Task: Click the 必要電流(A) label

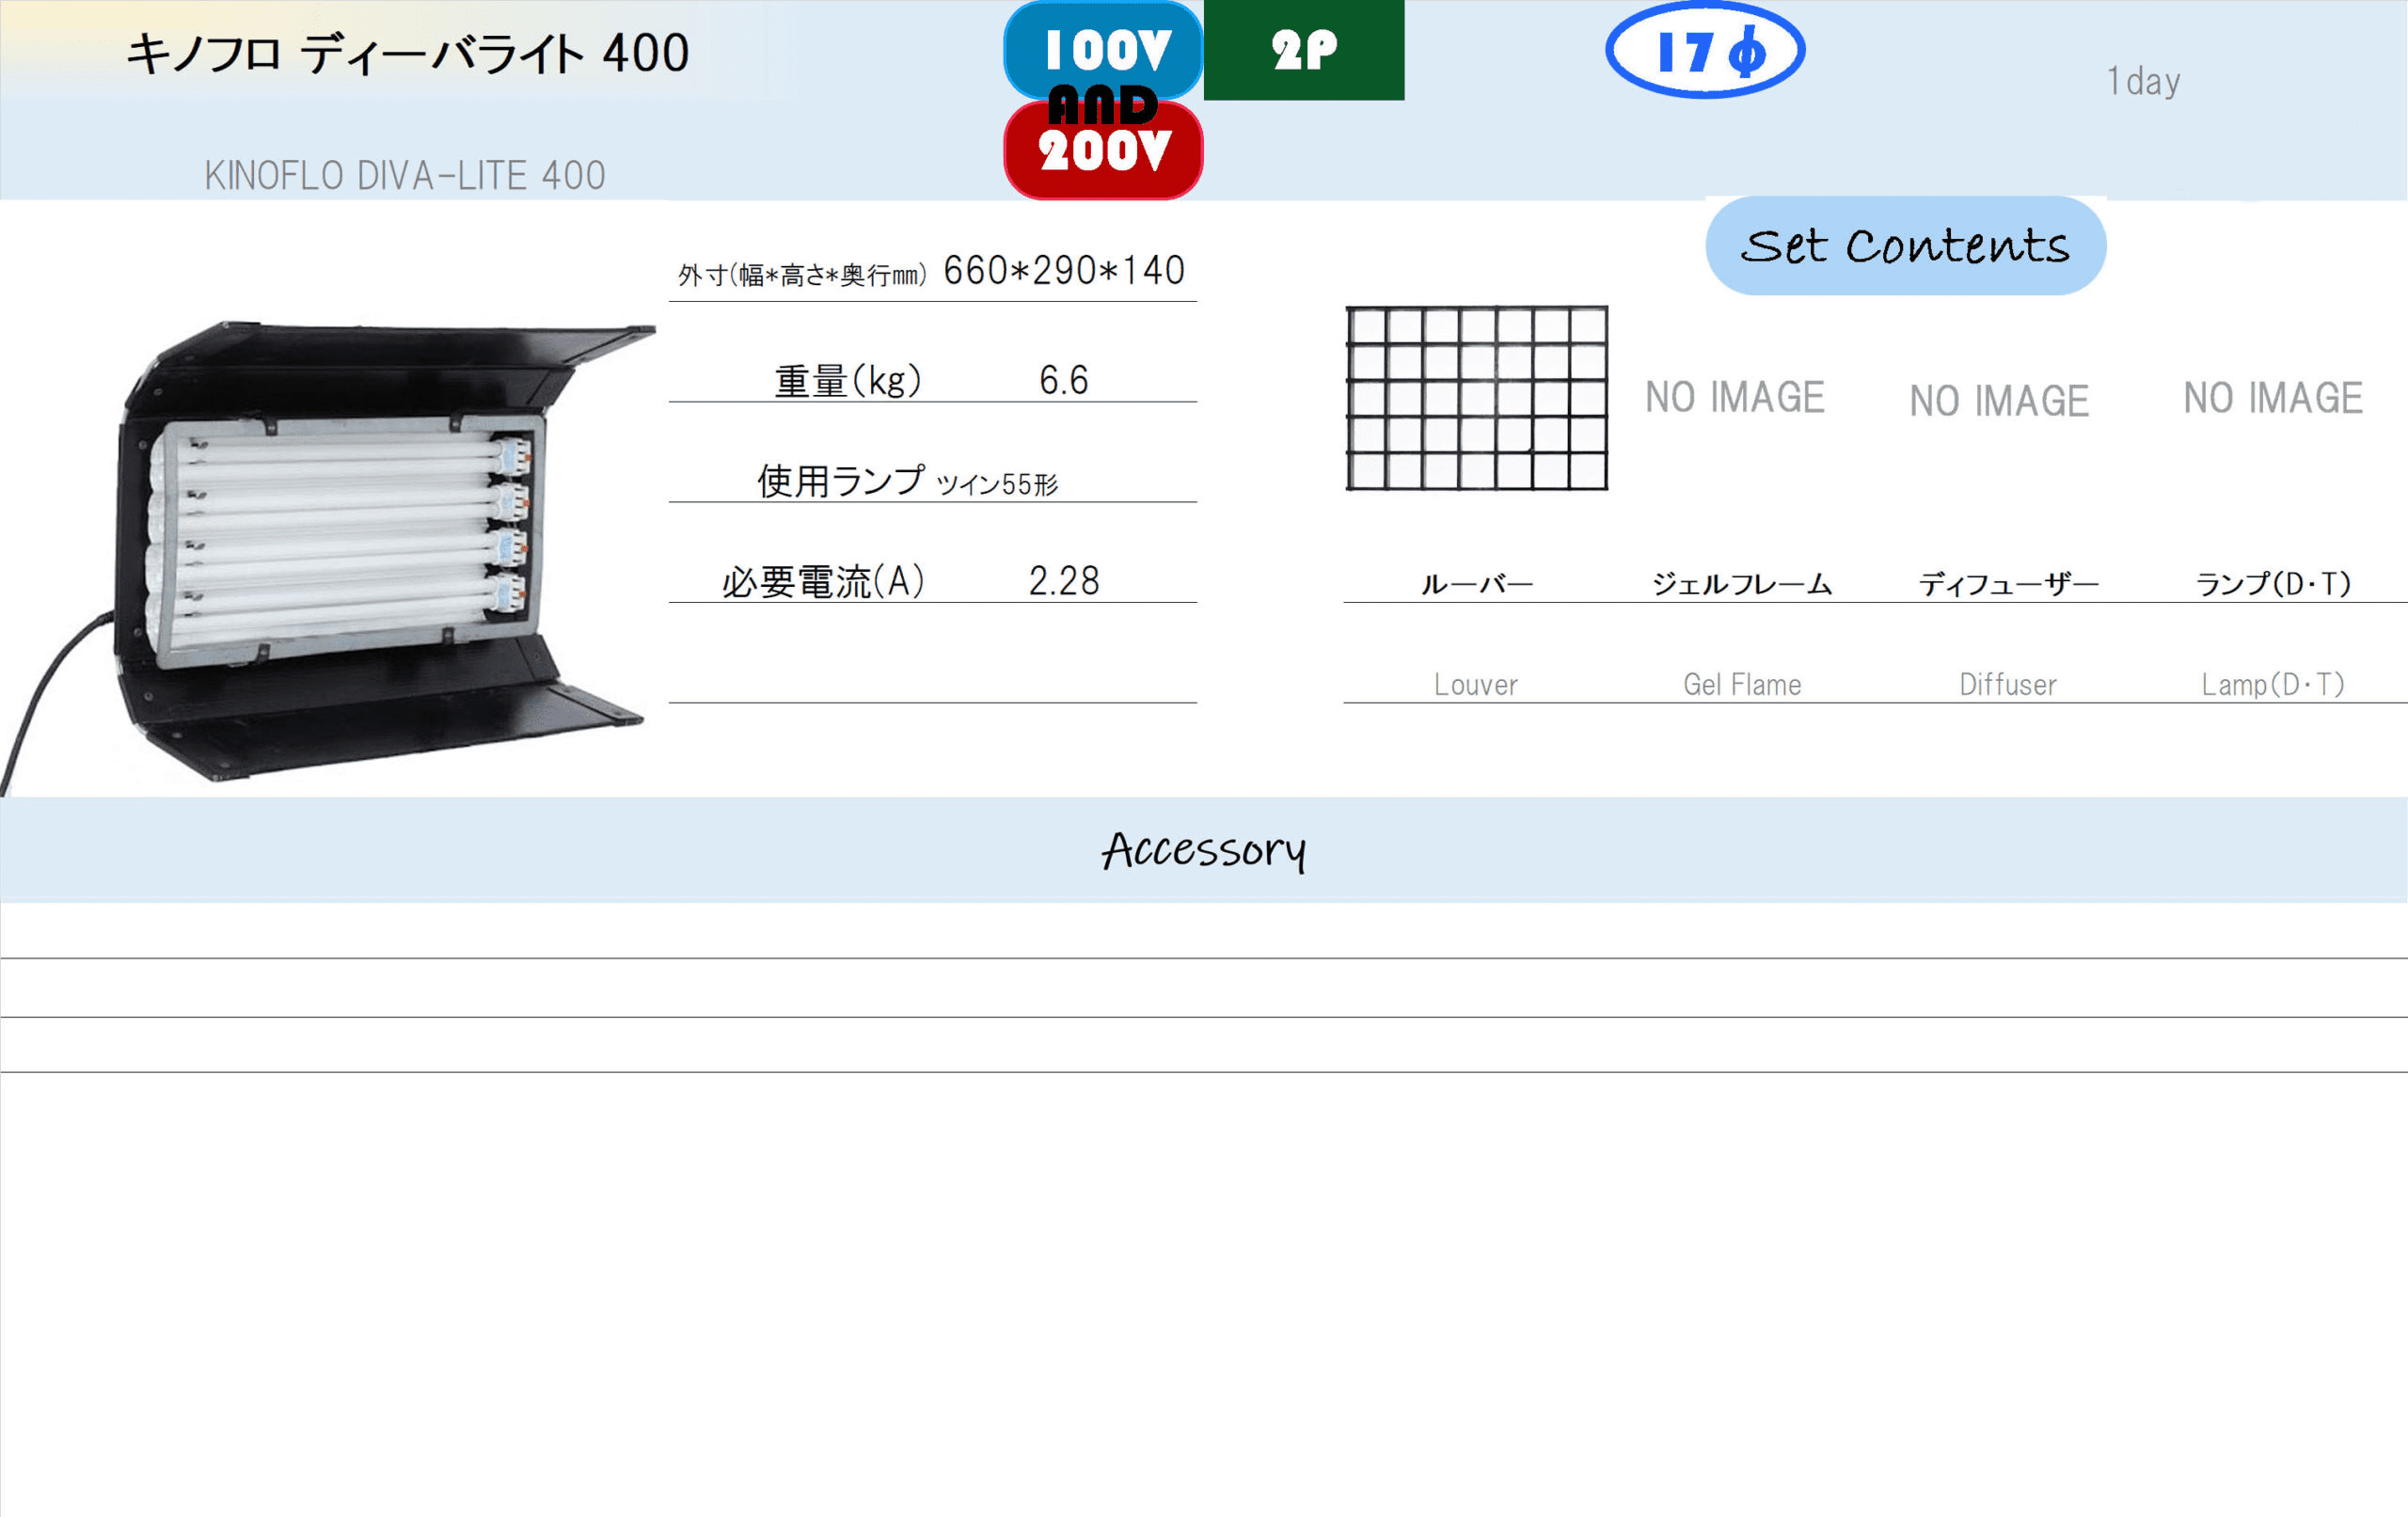Action: click(x=823, y=581)
